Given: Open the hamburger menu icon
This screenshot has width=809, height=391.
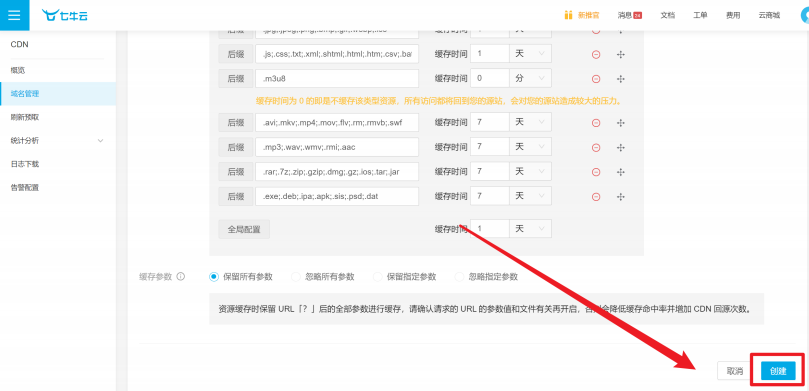Looking at the screenshot, I should click(x=14, y=15).
